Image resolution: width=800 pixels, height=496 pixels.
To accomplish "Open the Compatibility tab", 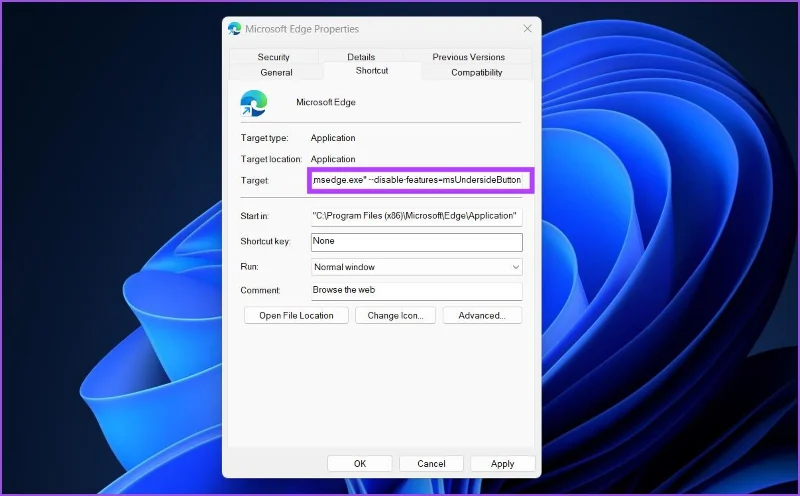I will pos(477,72).
